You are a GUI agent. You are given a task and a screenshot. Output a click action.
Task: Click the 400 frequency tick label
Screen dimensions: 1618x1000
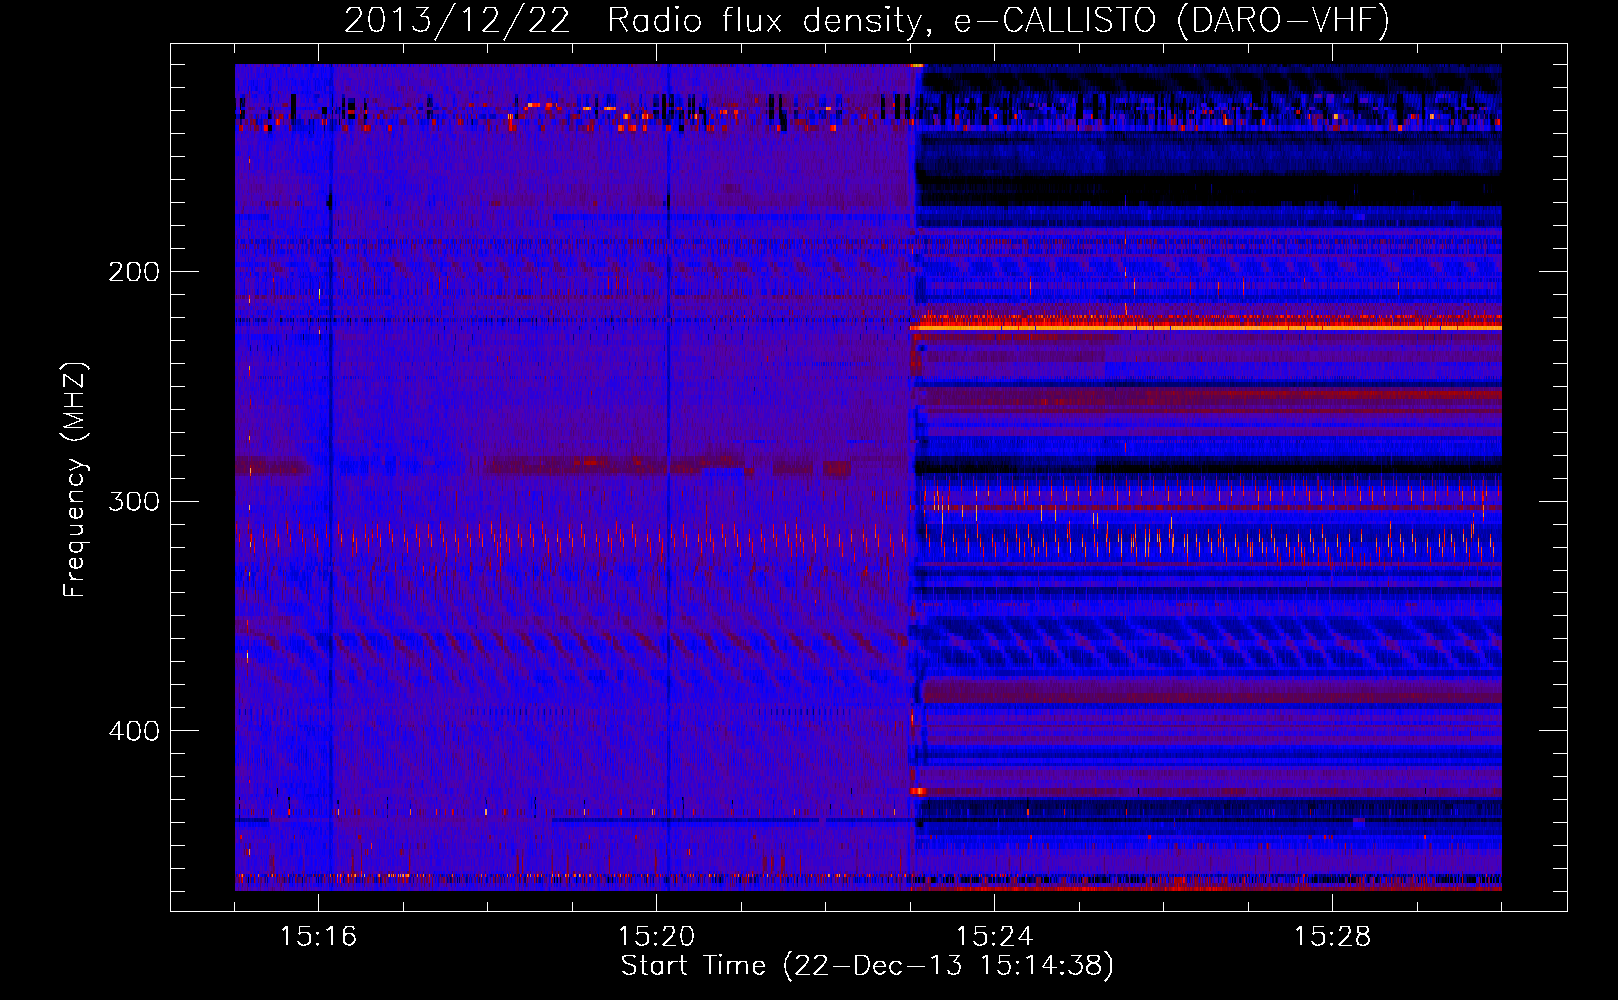click(x=134, y=731)
